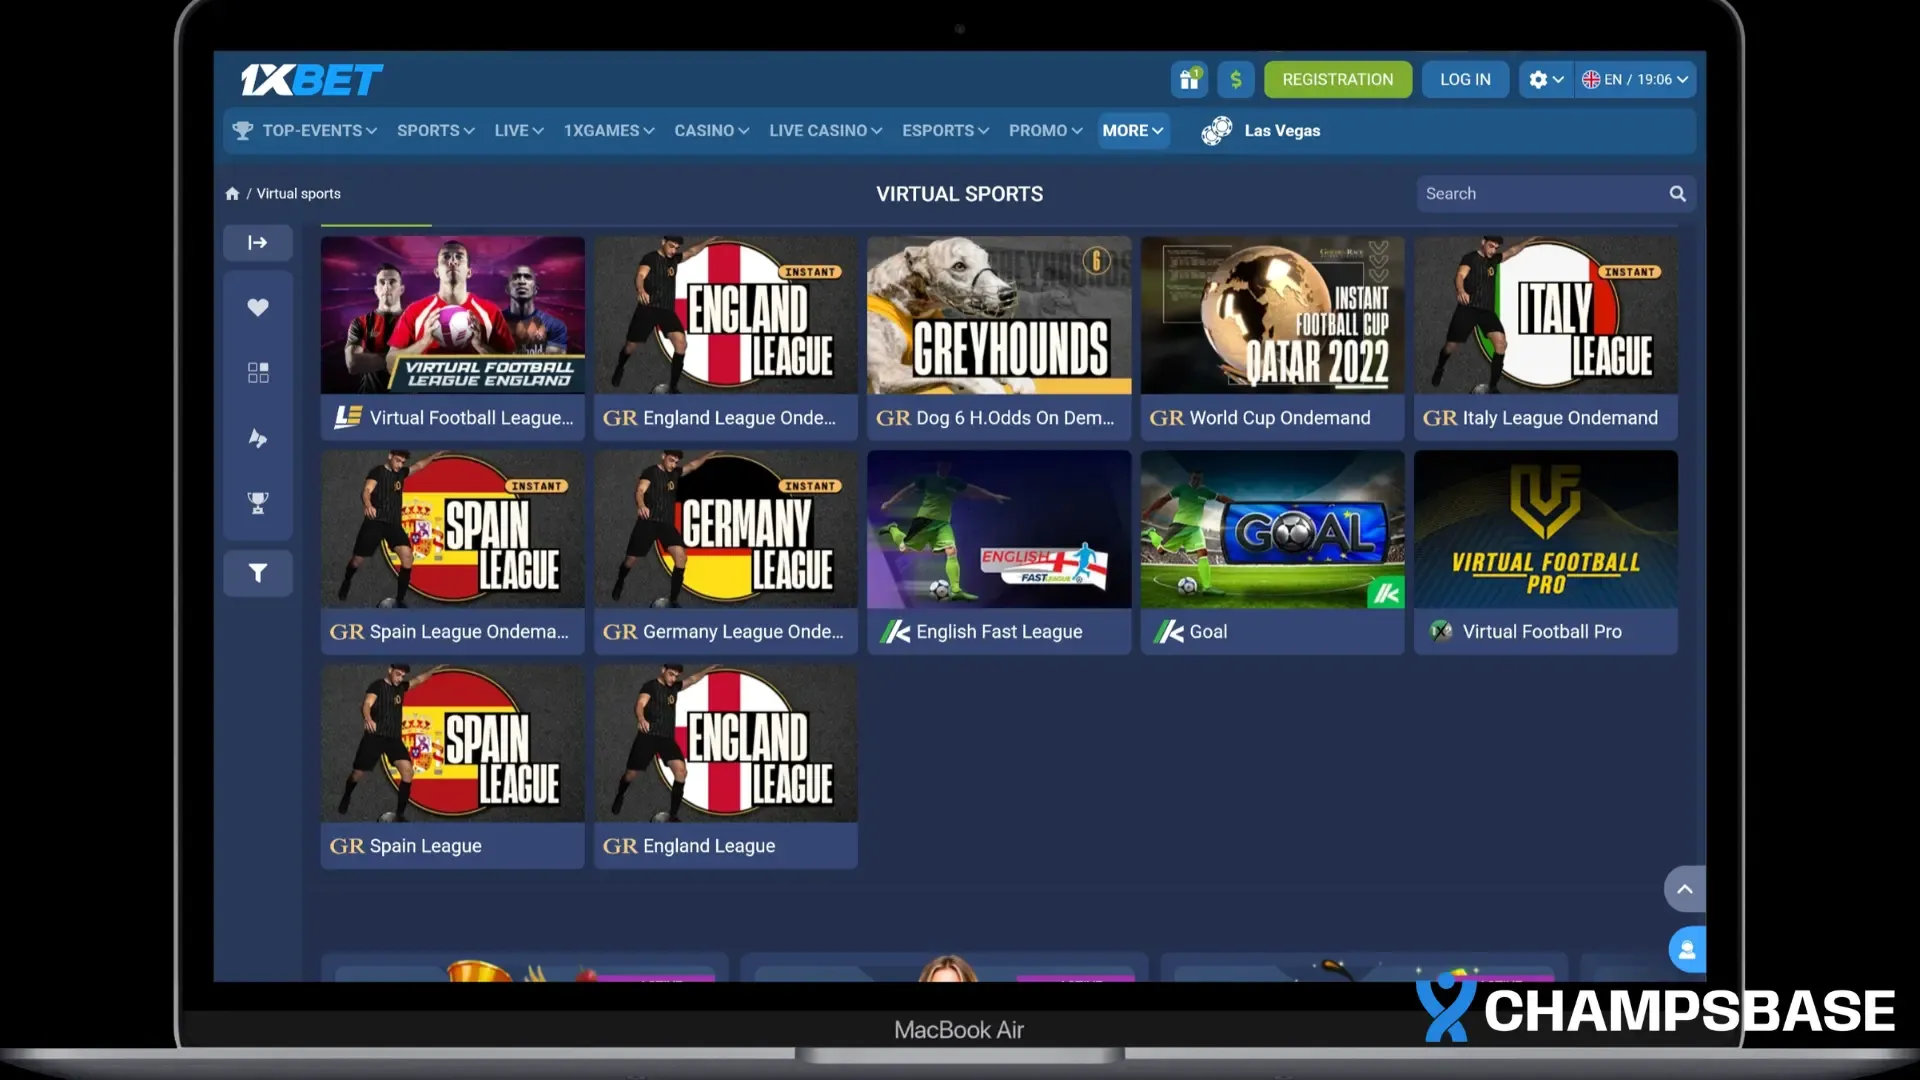Open Instant Football Cup Qatar 2022 thumbnail
Screen dimensions: 1920x1080
click(1273, 315)
